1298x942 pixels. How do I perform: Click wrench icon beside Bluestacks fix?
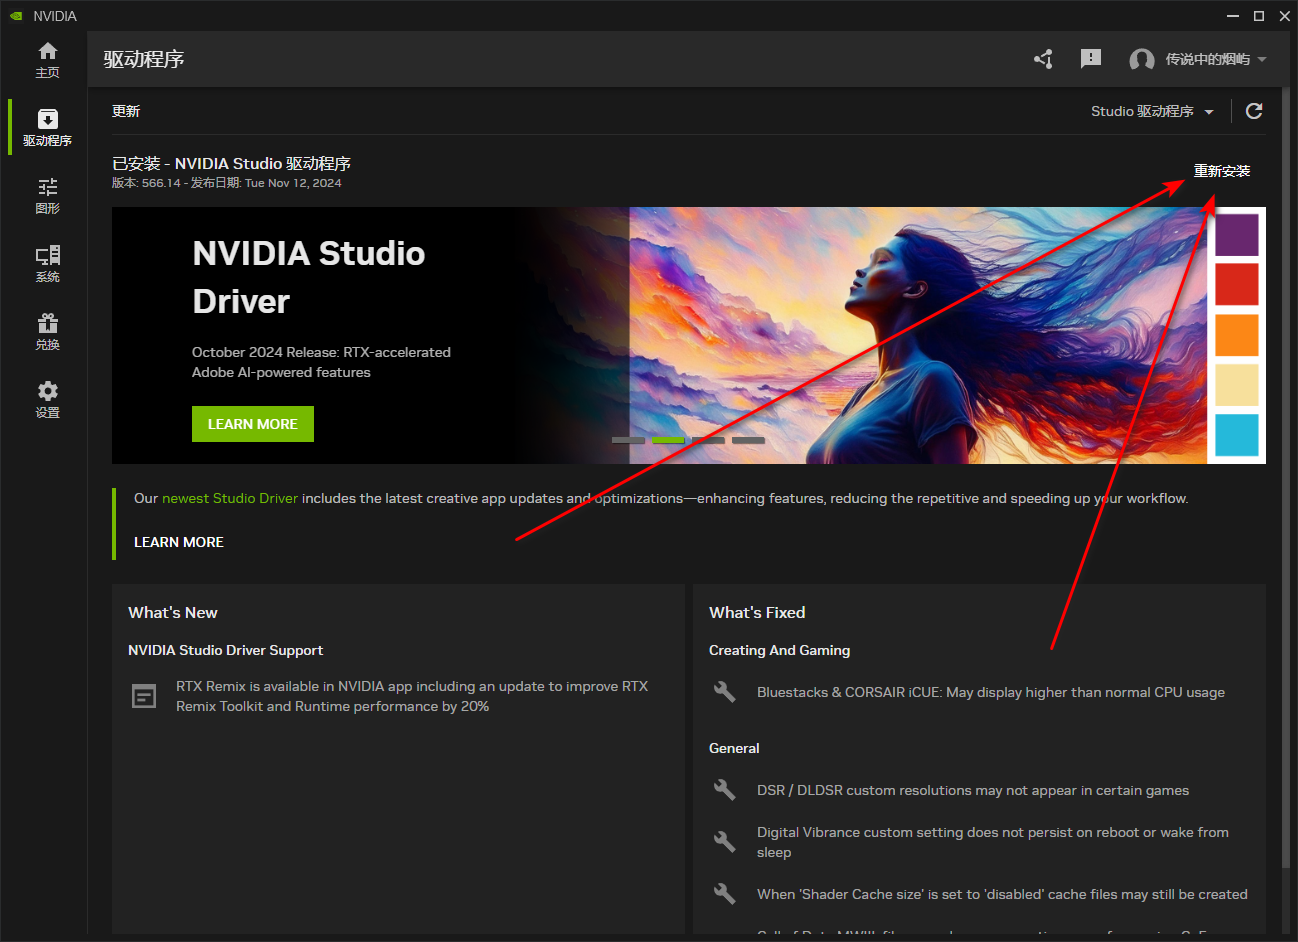(x=725, y=692)
